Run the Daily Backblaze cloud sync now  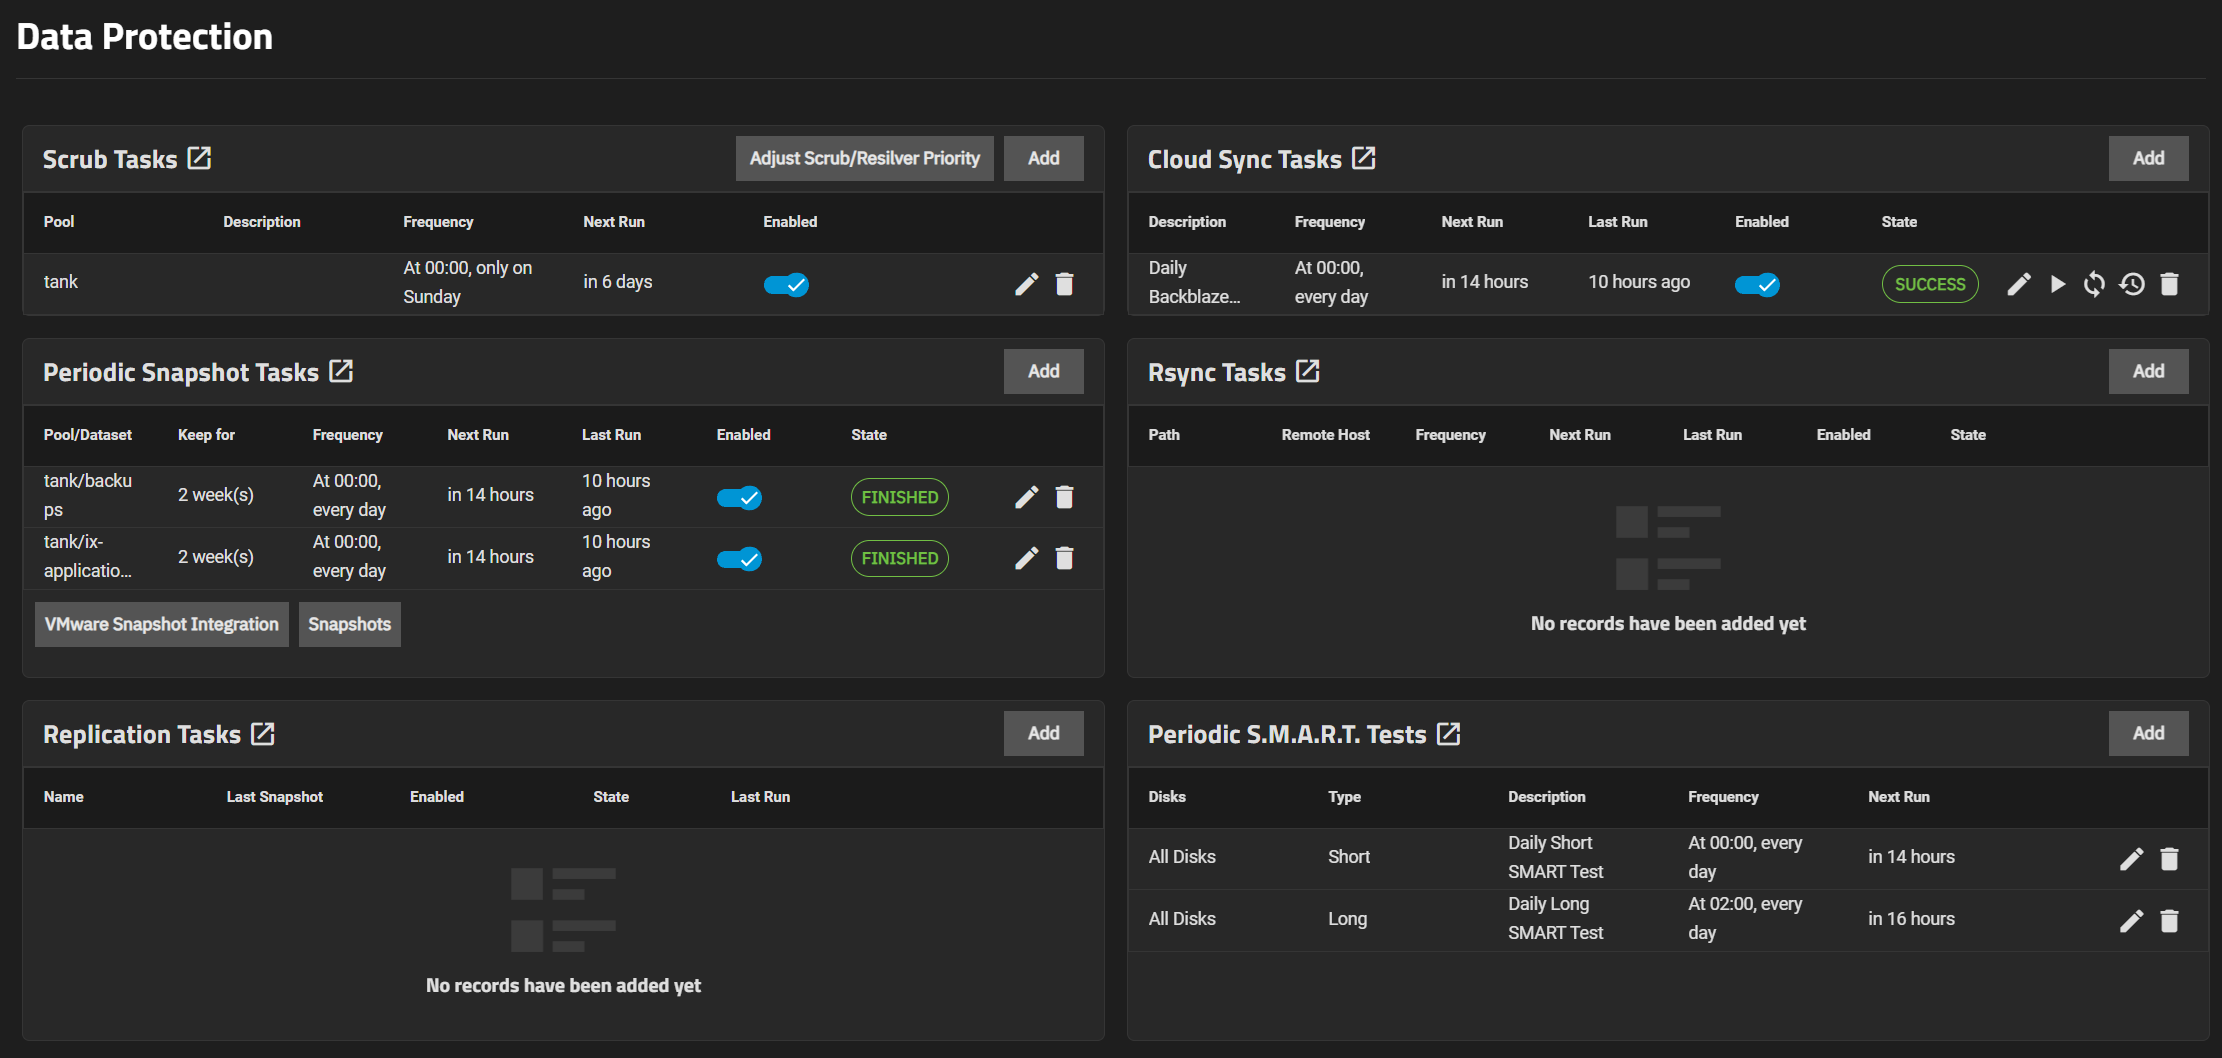2057,284
